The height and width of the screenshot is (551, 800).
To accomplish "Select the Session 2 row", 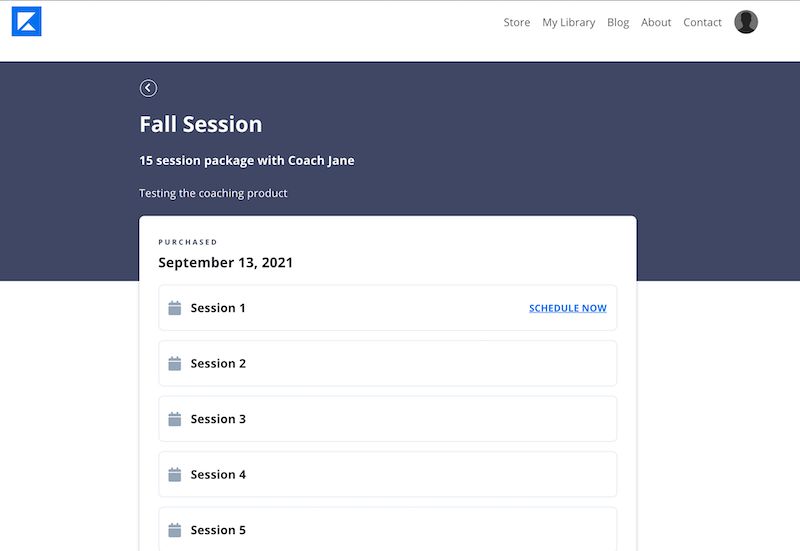I will (388, 363).
